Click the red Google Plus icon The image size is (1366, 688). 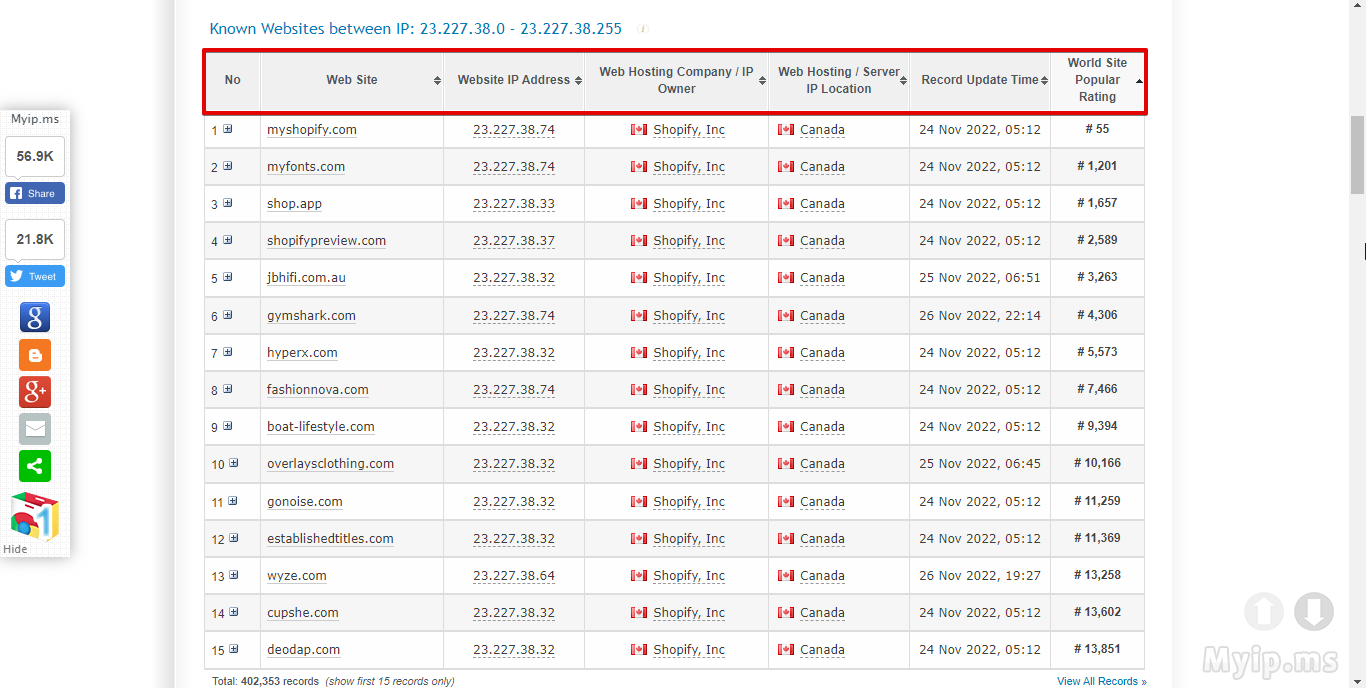point(35,392)
